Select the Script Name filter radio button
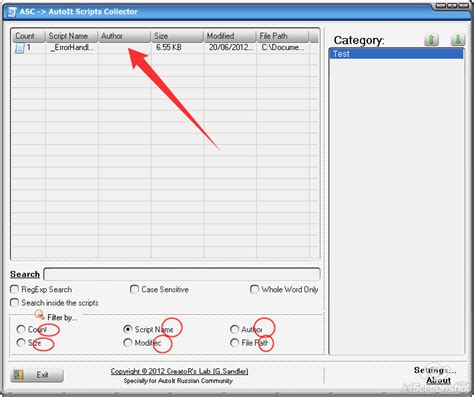474x397 pixels. pyautogui.click(x=127, y=329)
